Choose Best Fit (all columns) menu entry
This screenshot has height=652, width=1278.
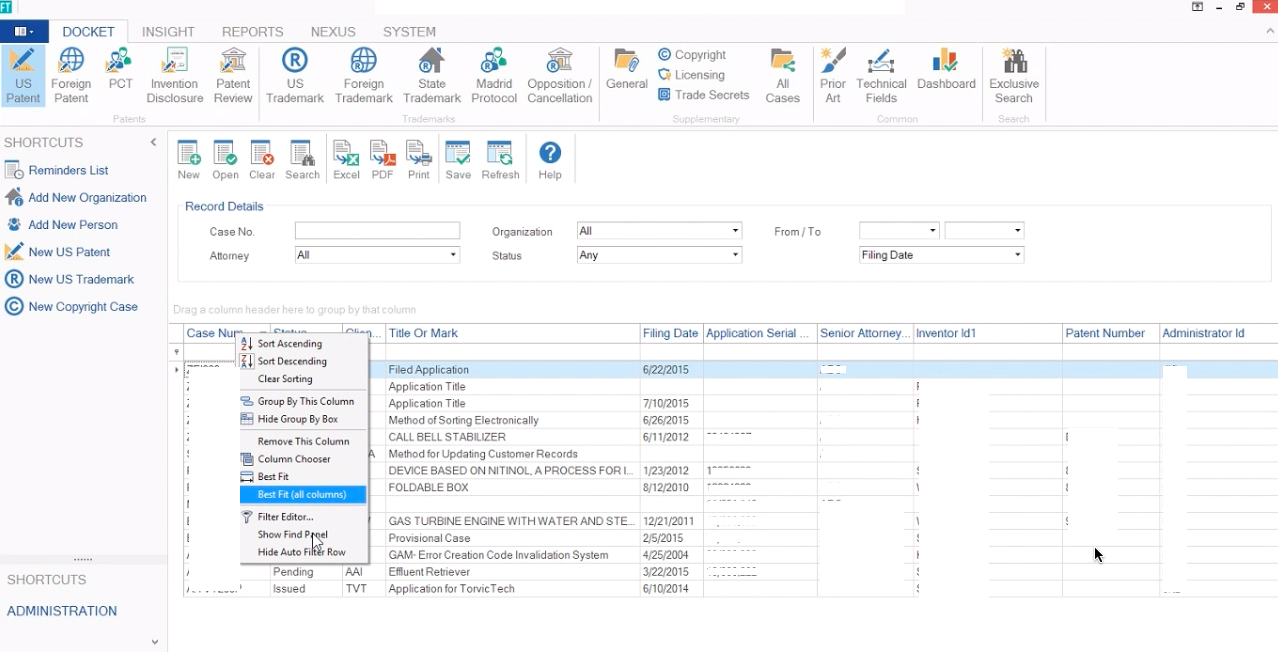point(302,495)
